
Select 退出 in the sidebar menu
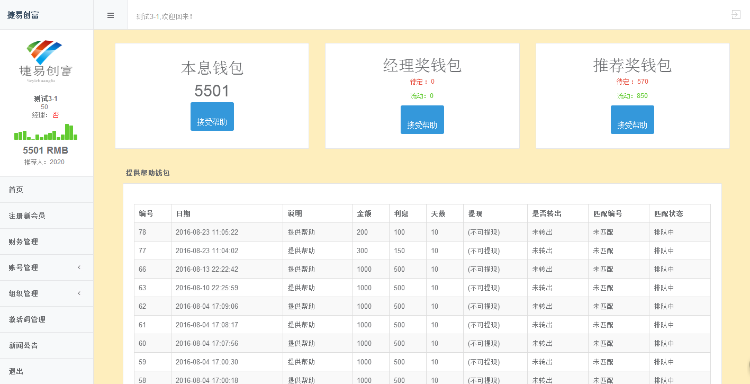pyautogui.click(x=46, y=371)
